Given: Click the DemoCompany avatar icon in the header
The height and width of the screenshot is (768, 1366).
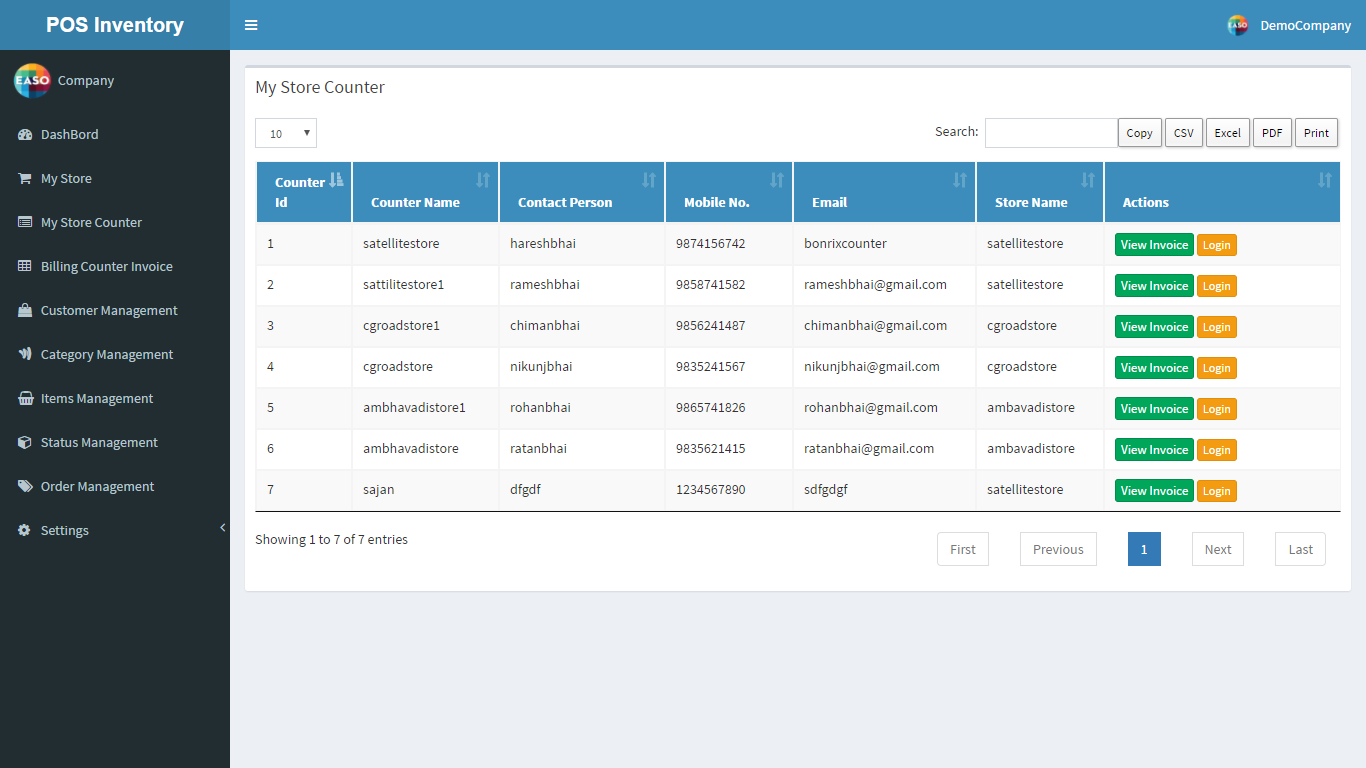Looking at the screenshot, I should (1238, 25).
